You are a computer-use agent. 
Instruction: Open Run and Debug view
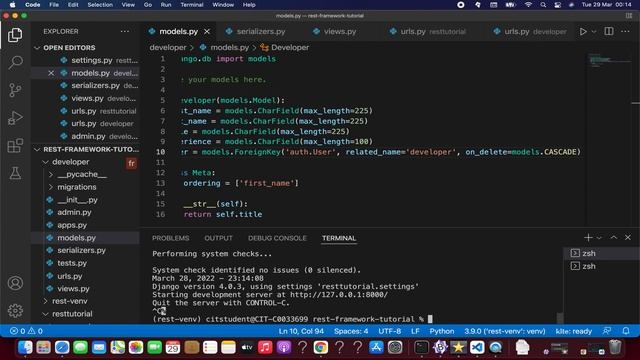15,118
